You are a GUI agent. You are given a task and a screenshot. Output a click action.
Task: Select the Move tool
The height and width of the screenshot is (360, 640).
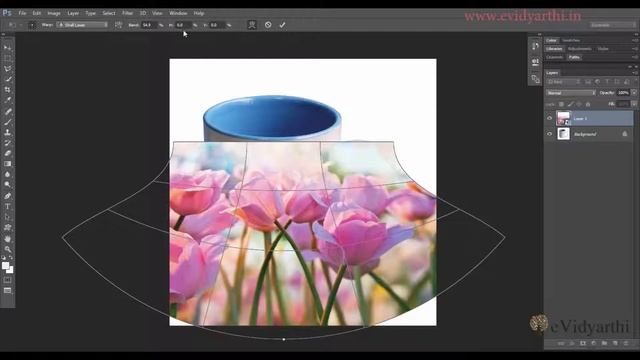point(7,48)
